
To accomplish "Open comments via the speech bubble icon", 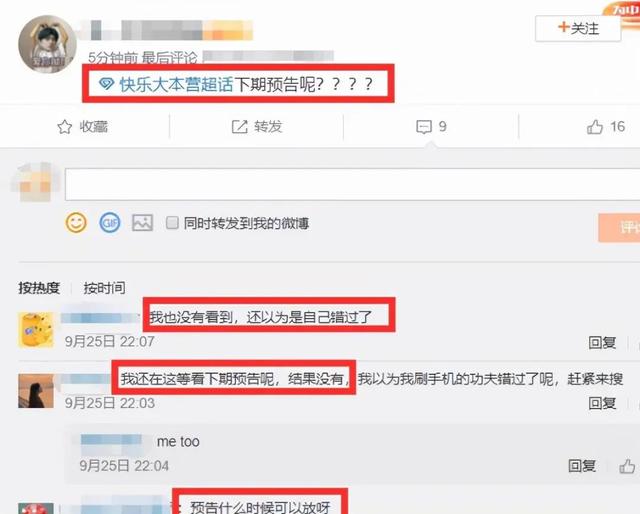I will point(424,127).
